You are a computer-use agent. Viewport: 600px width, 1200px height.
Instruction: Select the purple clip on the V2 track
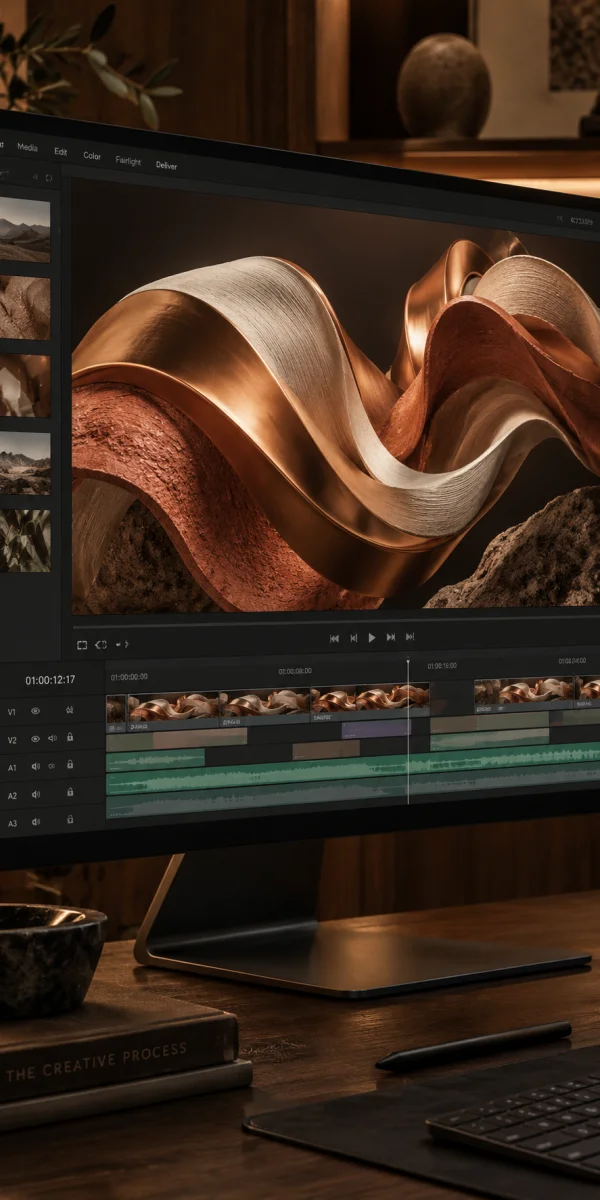click(x=376, y=728)
